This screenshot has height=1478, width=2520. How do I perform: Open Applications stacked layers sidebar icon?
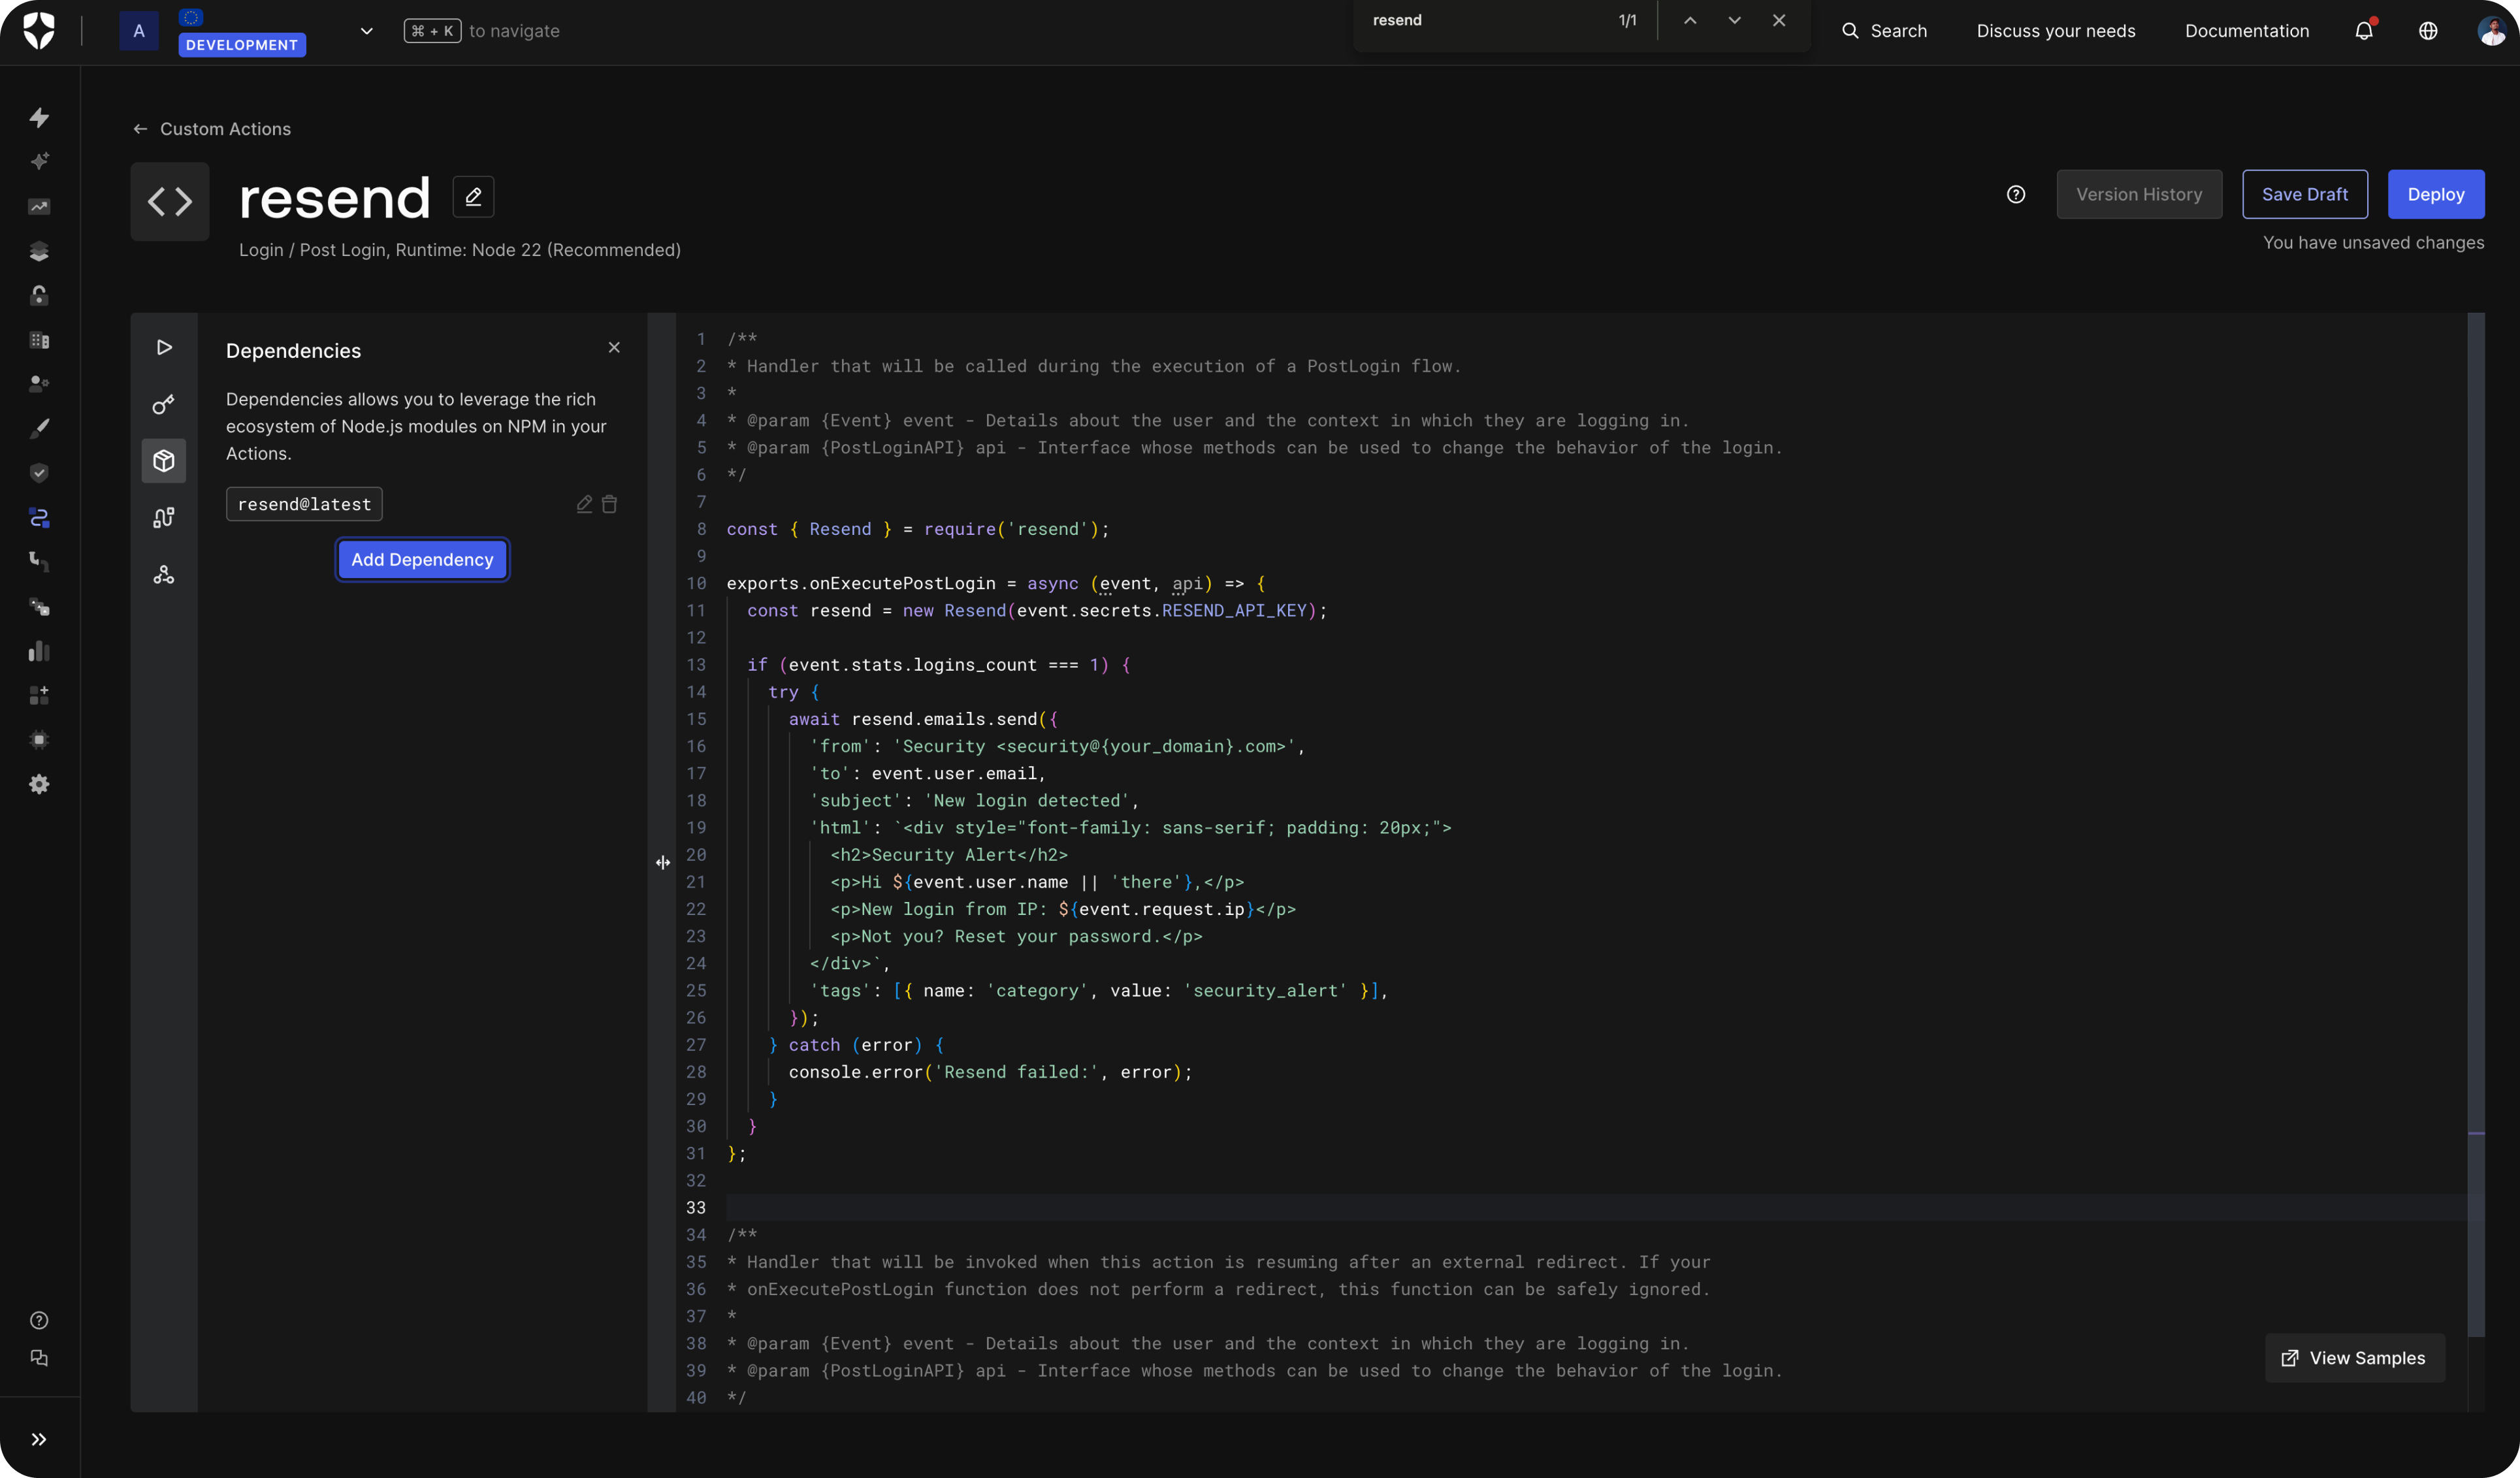39,251
